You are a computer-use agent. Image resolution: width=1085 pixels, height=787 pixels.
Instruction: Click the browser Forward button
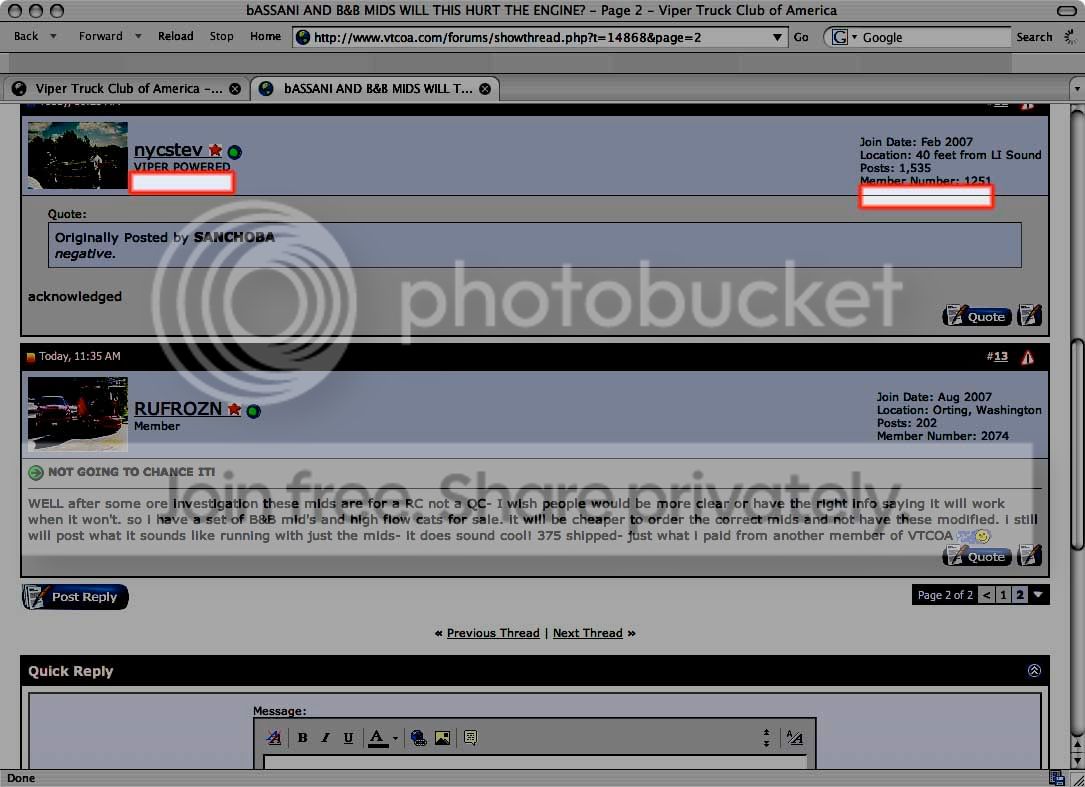100,36
